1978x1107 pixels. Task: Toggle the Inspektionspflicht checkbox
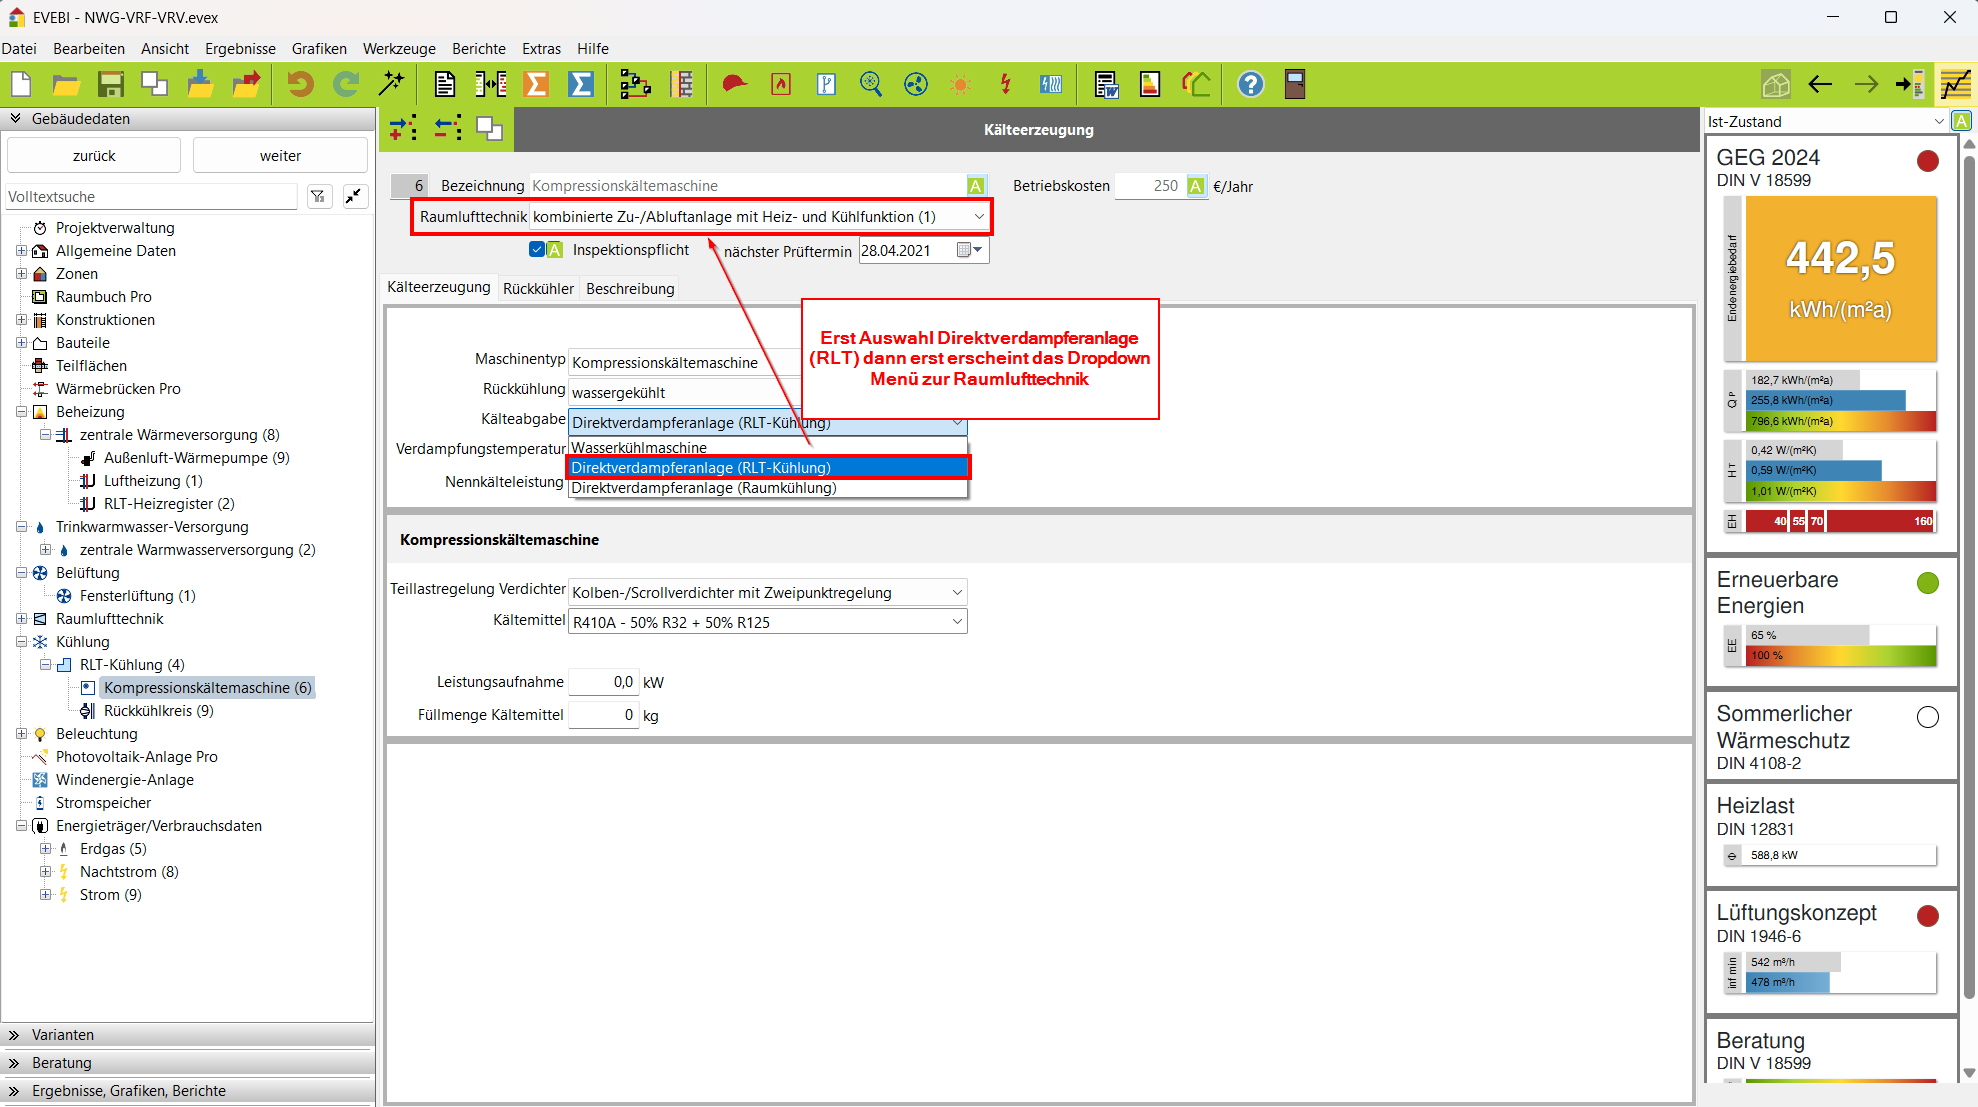coord(537,250)
